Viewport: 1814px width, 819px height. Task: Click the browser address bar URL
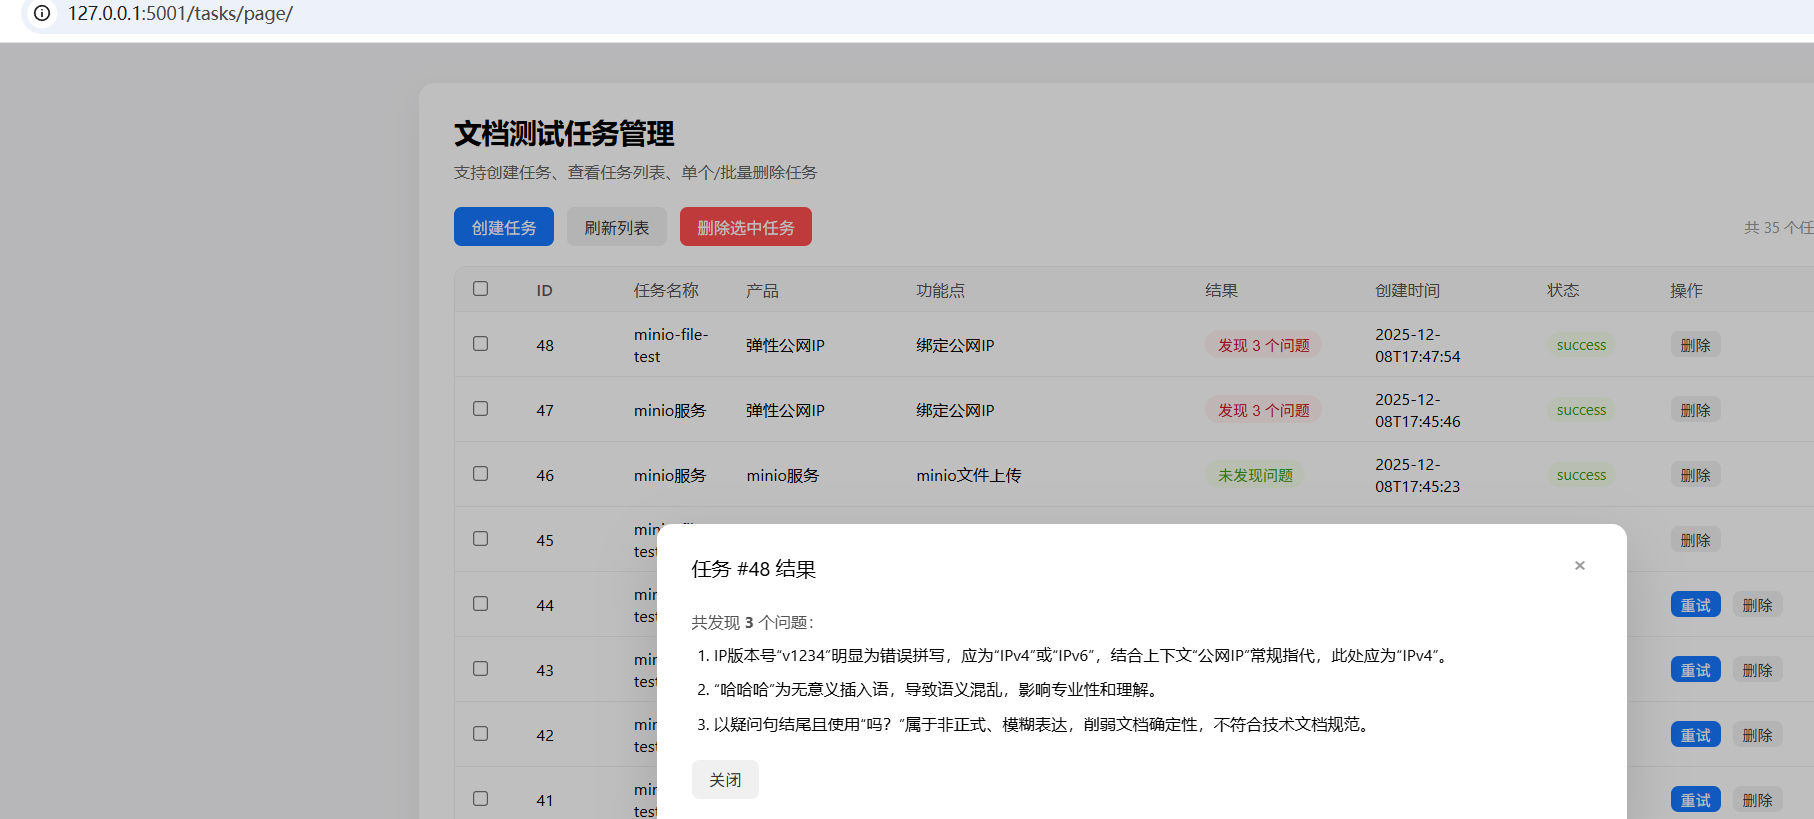tap(180, 14)
